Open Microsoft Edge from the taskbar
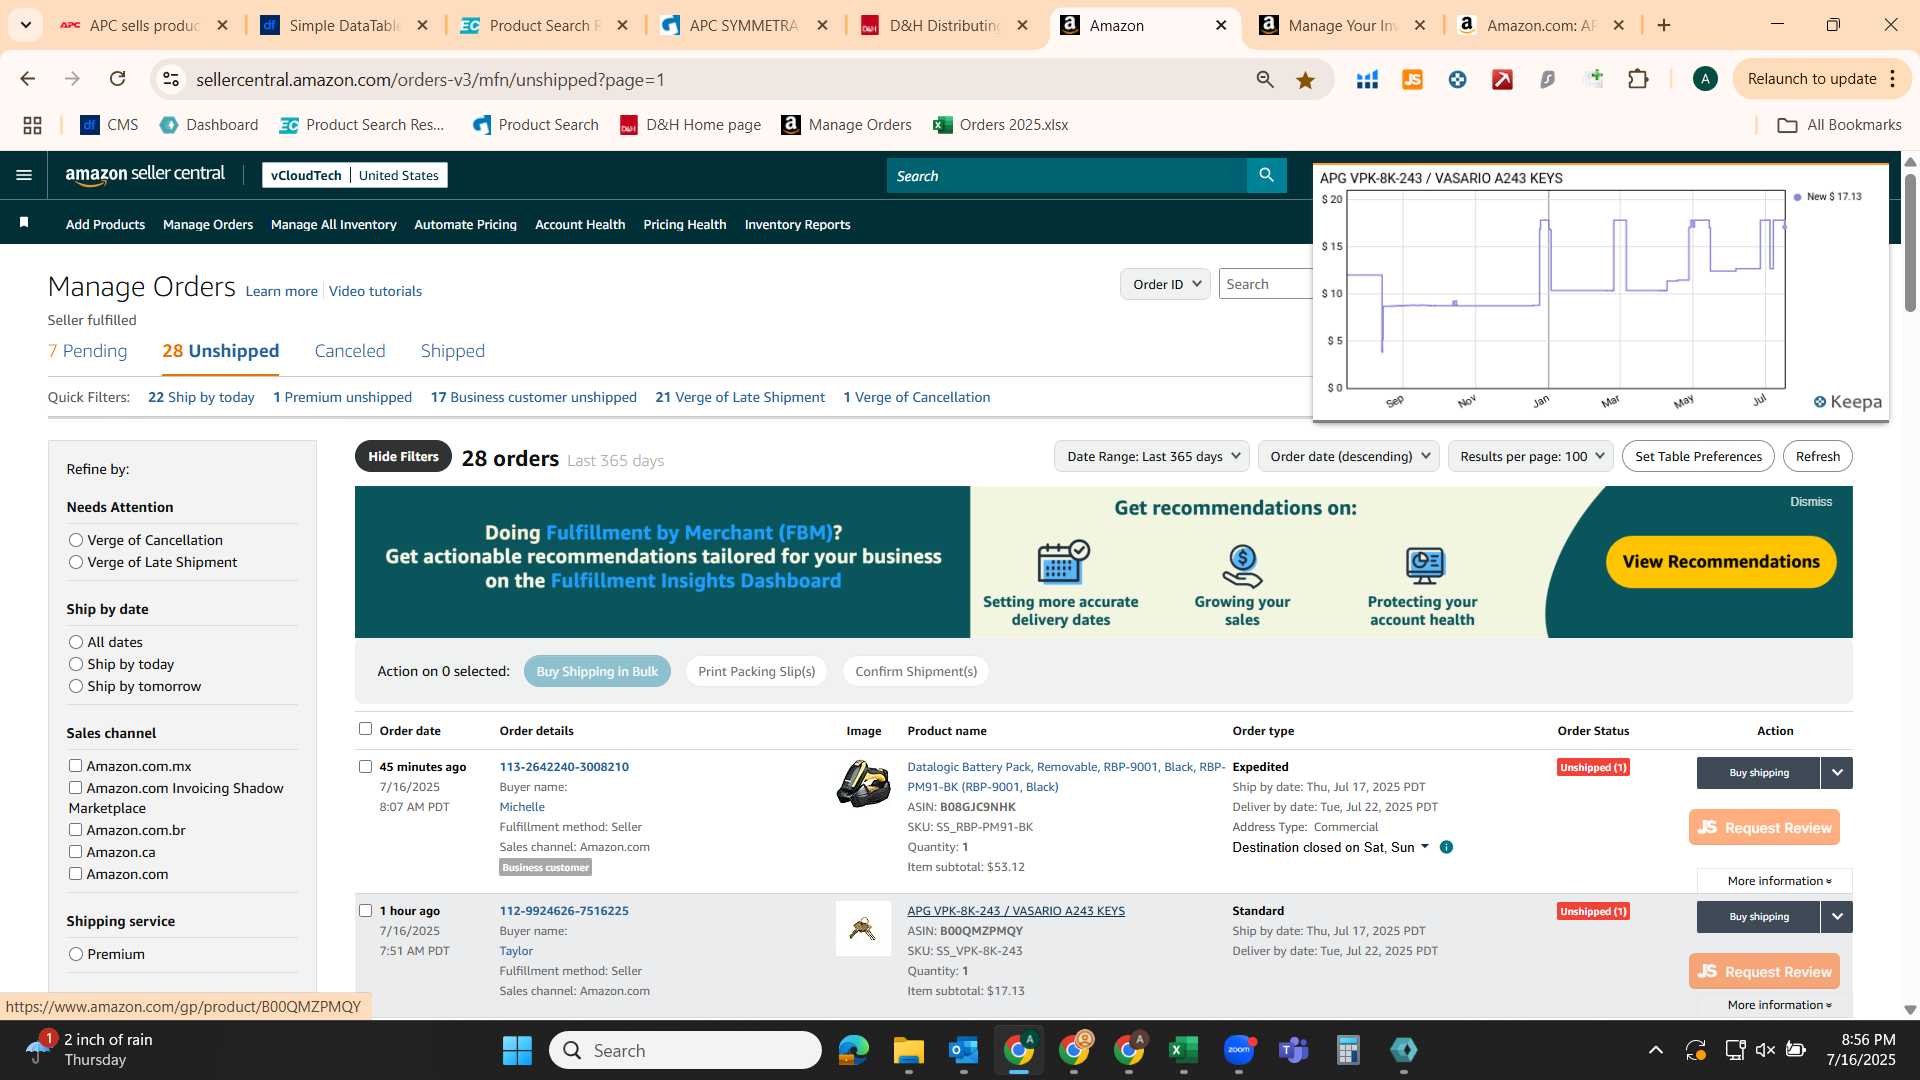 click(x=853, y=1050)
